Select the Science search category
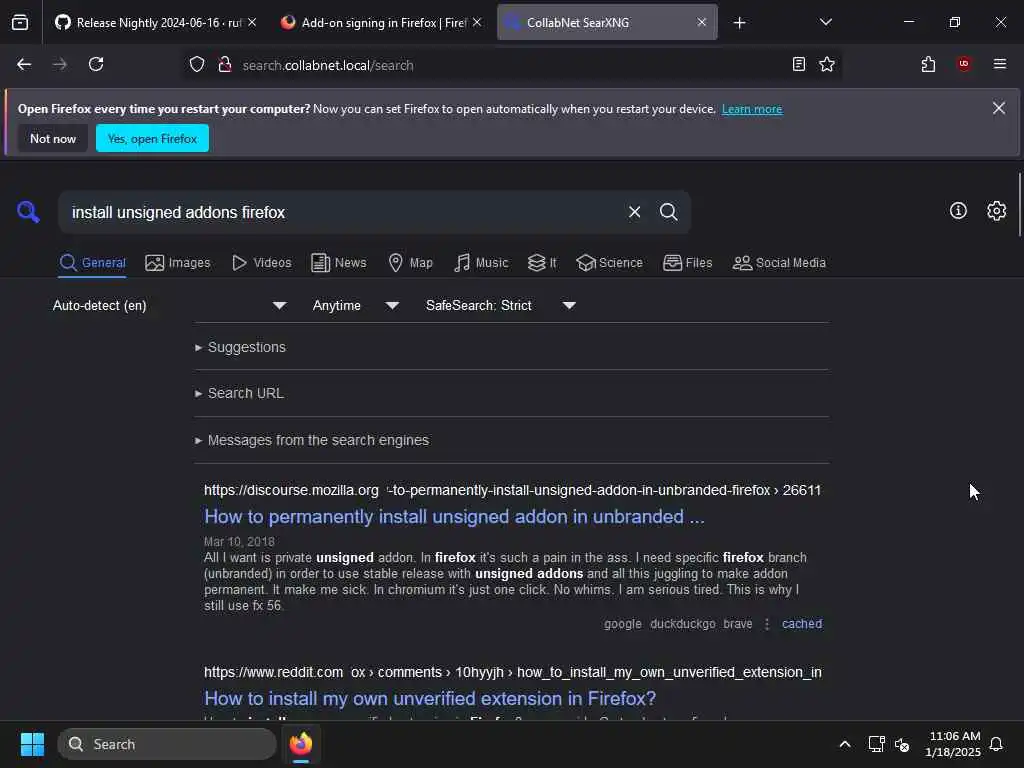Viewport: 1024px width, 768px height. 609,263
